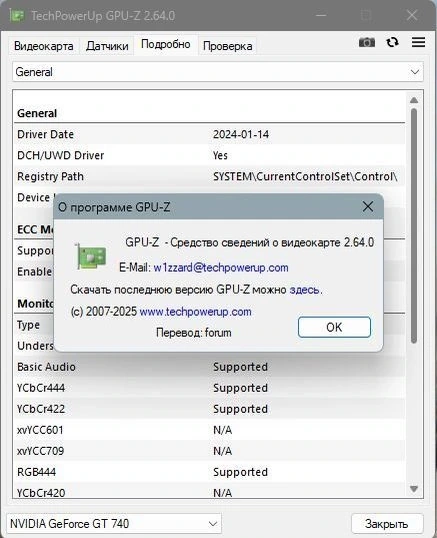Screen dimensions: 437x538
Task: Click the DCH/UWD Driver row label
Action: click(60, 155)
